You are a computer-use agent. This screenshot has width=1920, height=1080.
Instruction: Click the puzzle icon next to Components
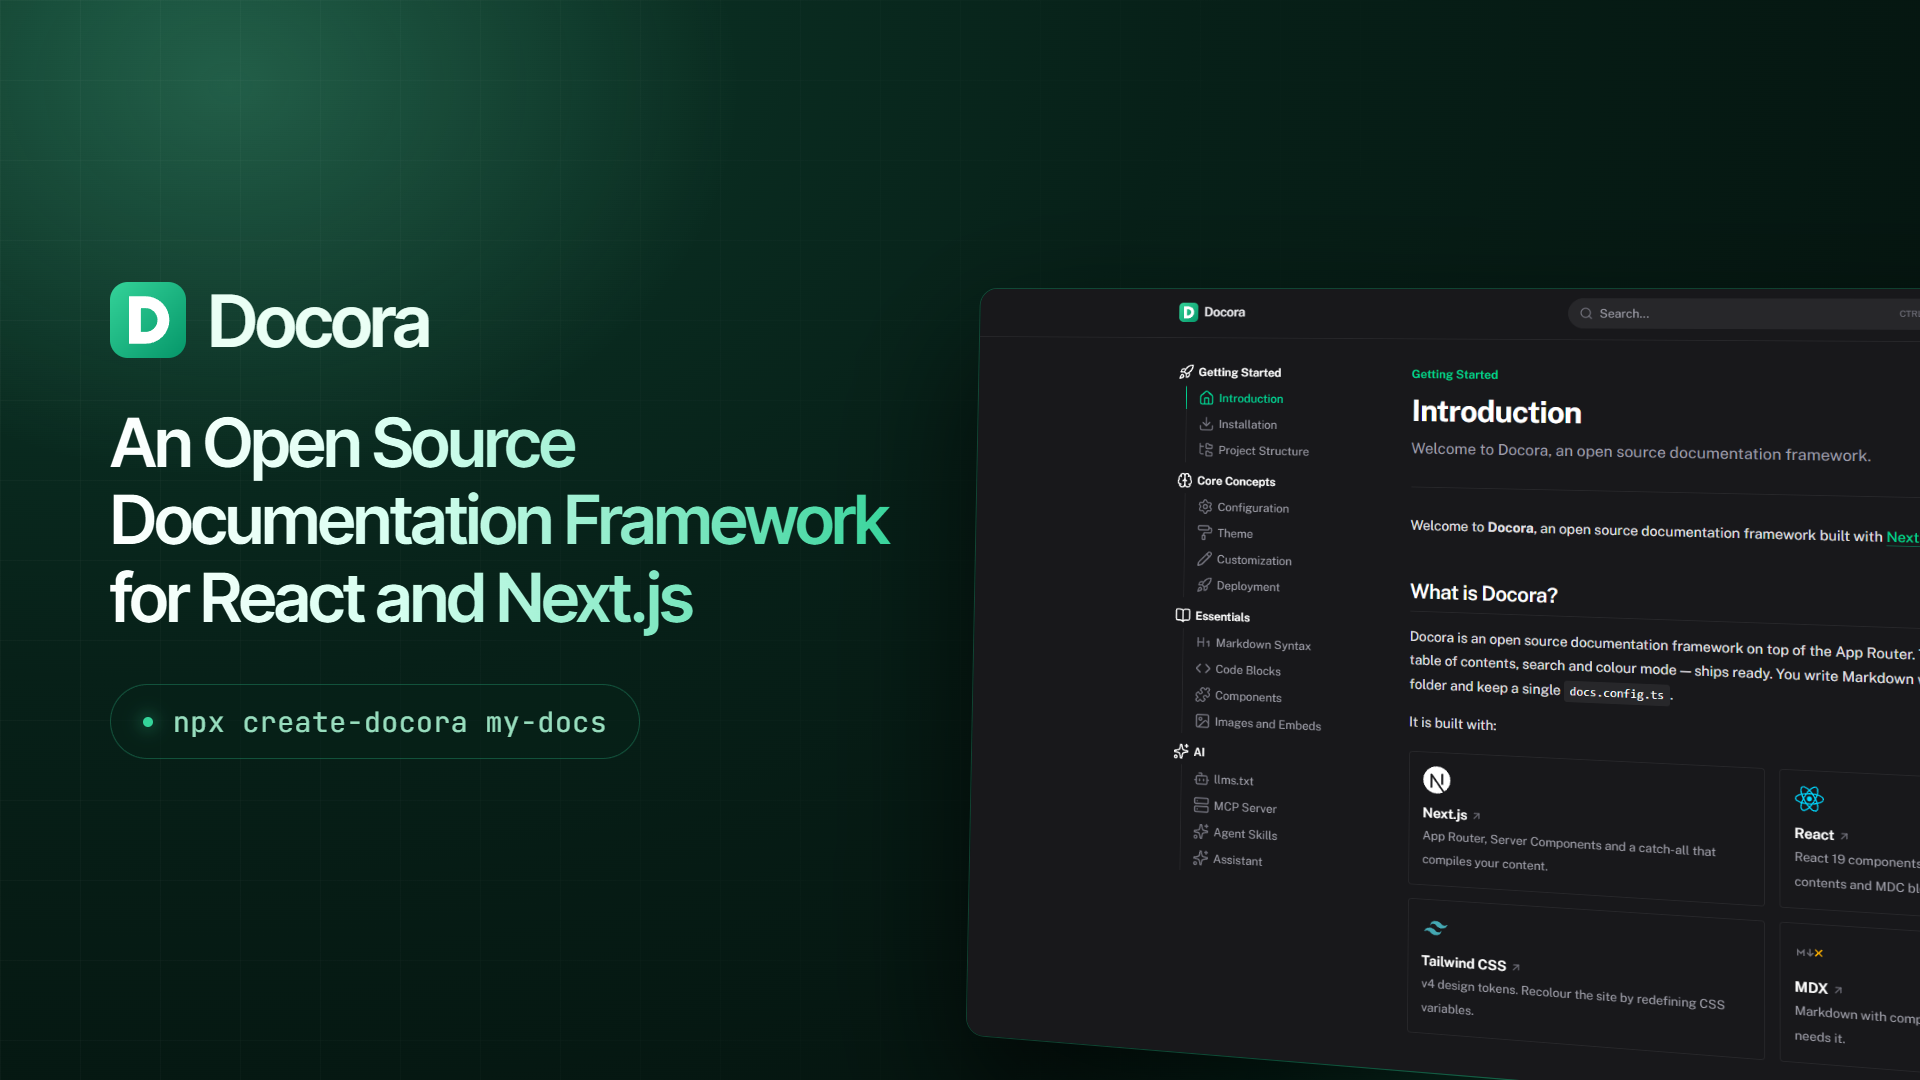pyautogui.click(x=1202, y=695)
